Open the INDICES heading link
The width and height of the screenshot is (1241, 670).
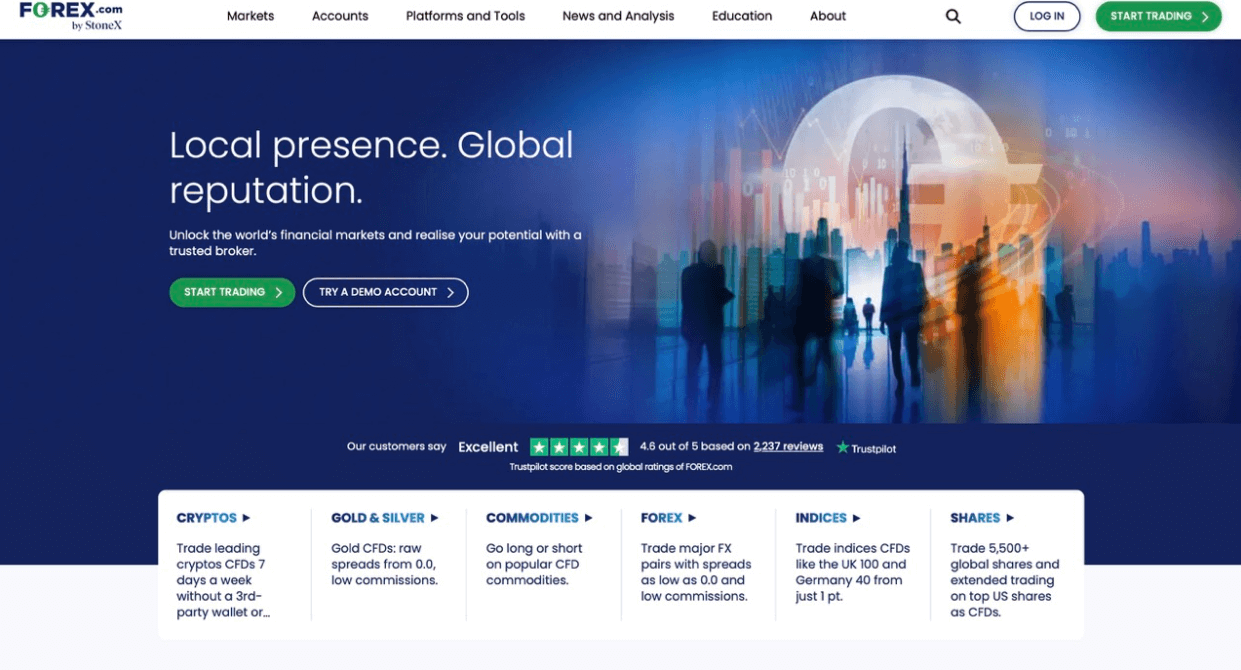tap(821, 518)
